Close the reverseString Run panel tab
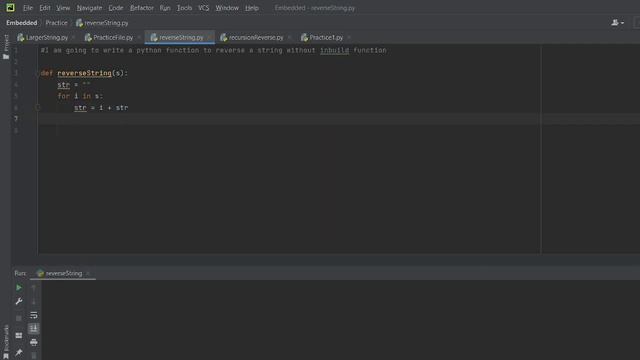Image resolution: width=640 pixels, height=360 pixels. click(88, 273)
